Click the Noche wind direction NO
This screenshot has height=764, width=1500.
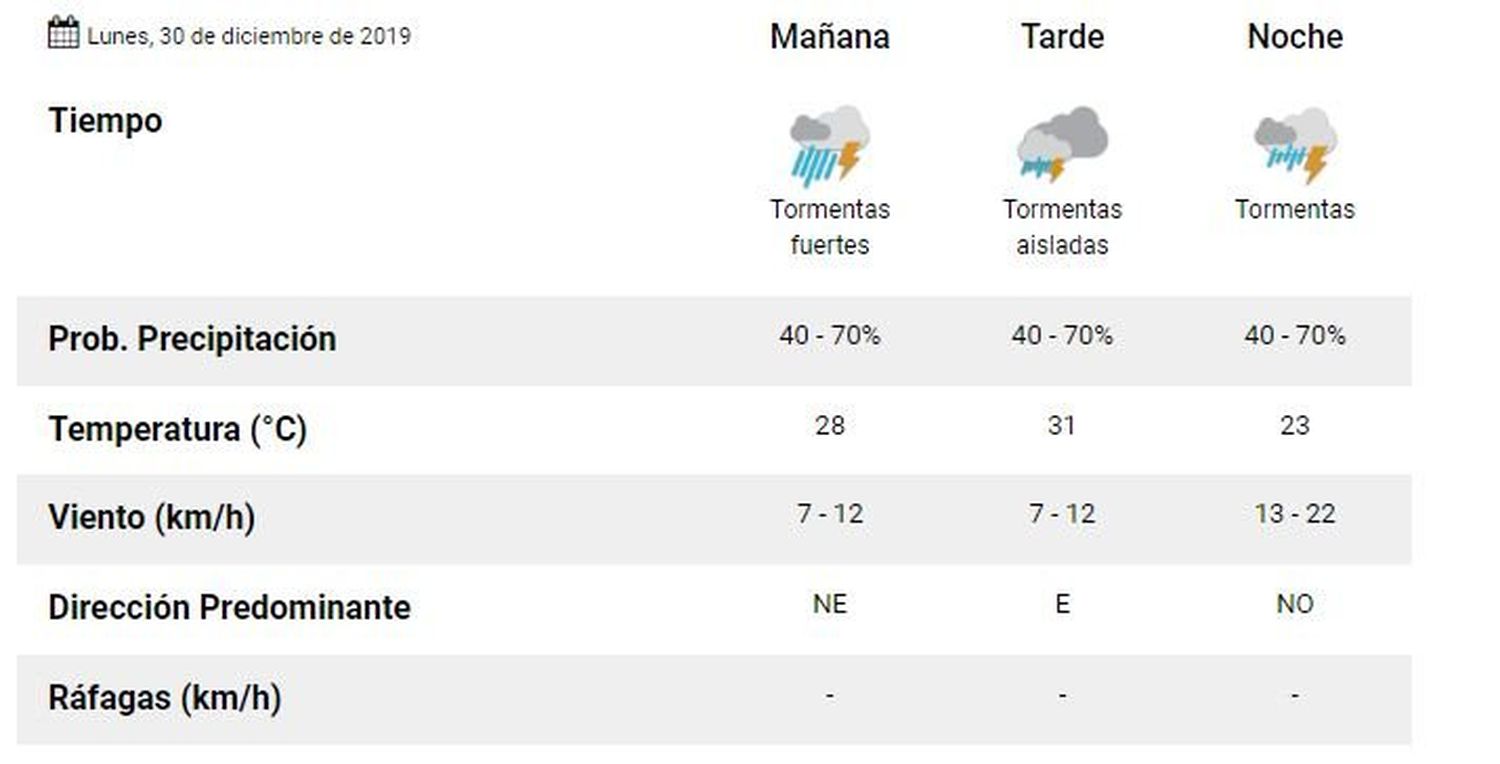pyautogui.click(x=1295, y=604)
